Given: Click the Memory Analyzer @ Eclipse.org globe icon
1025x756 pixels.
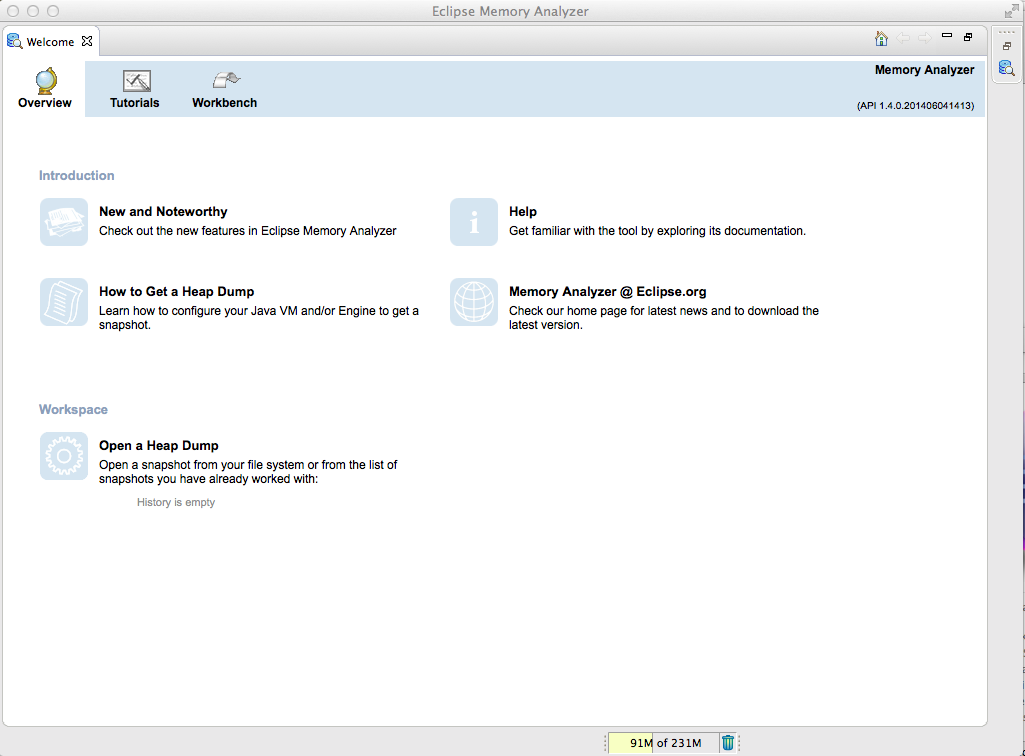Looking at the screenshot, I should (x=474, y=302).
